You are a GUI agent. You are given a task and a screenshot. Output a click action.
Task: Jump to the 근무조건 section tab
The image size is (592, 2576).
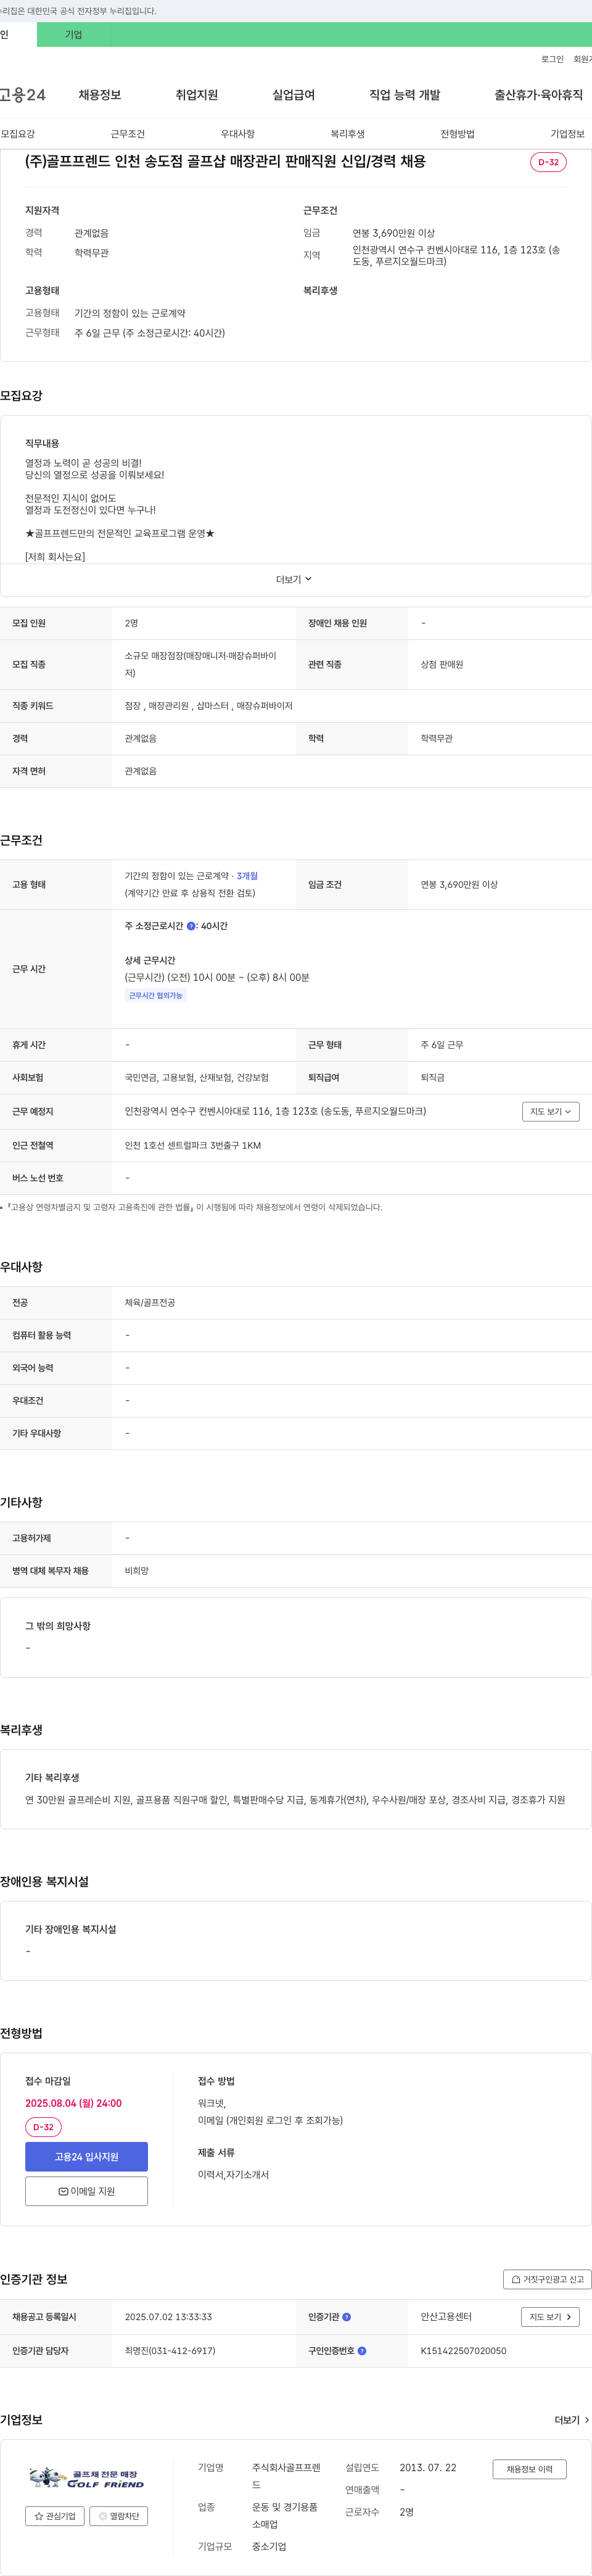click(128, 134)
